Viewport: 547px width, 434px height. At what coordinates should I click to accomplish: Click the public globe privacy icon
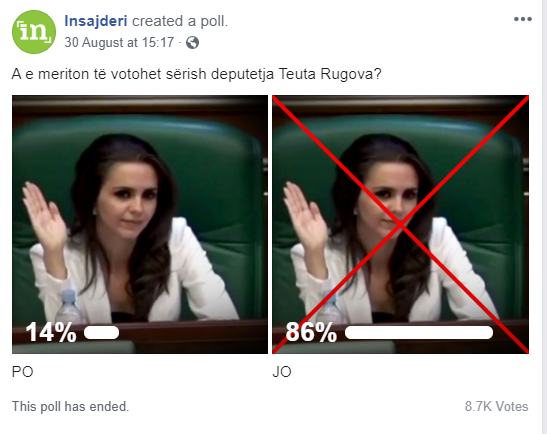[x=192, y=43]
